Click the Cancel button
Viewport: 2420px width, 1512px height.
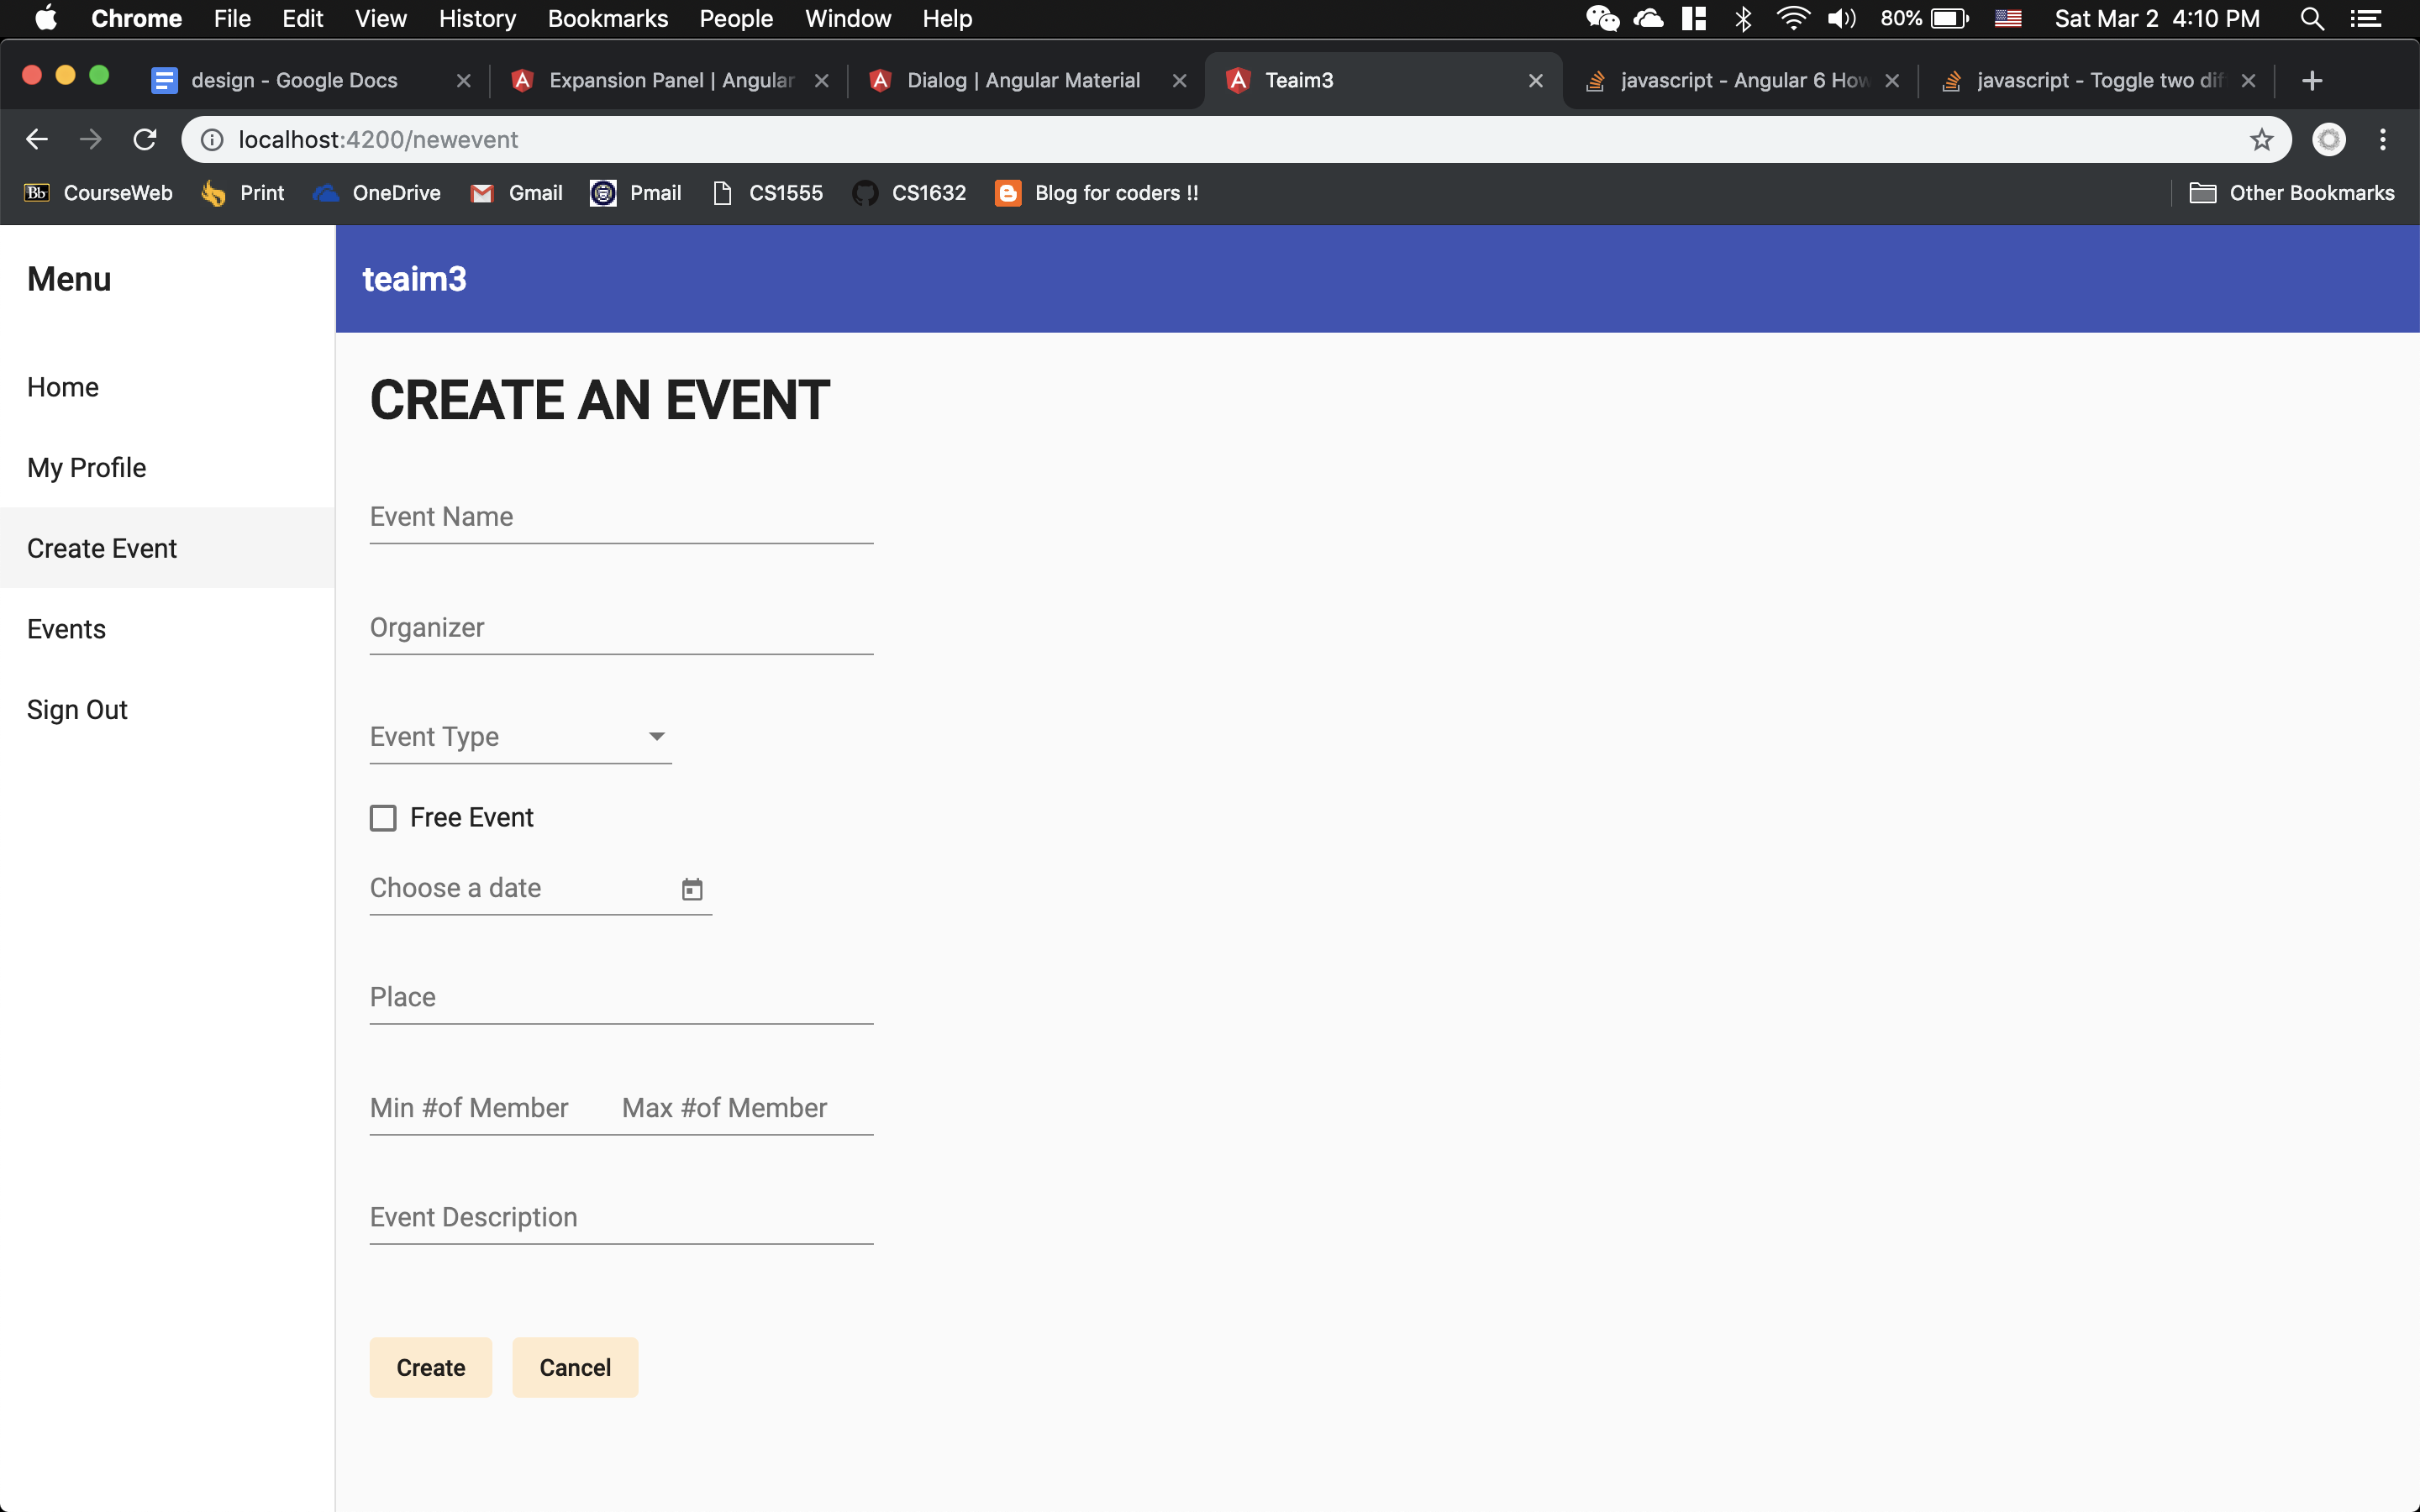(x=574, y=1367)
